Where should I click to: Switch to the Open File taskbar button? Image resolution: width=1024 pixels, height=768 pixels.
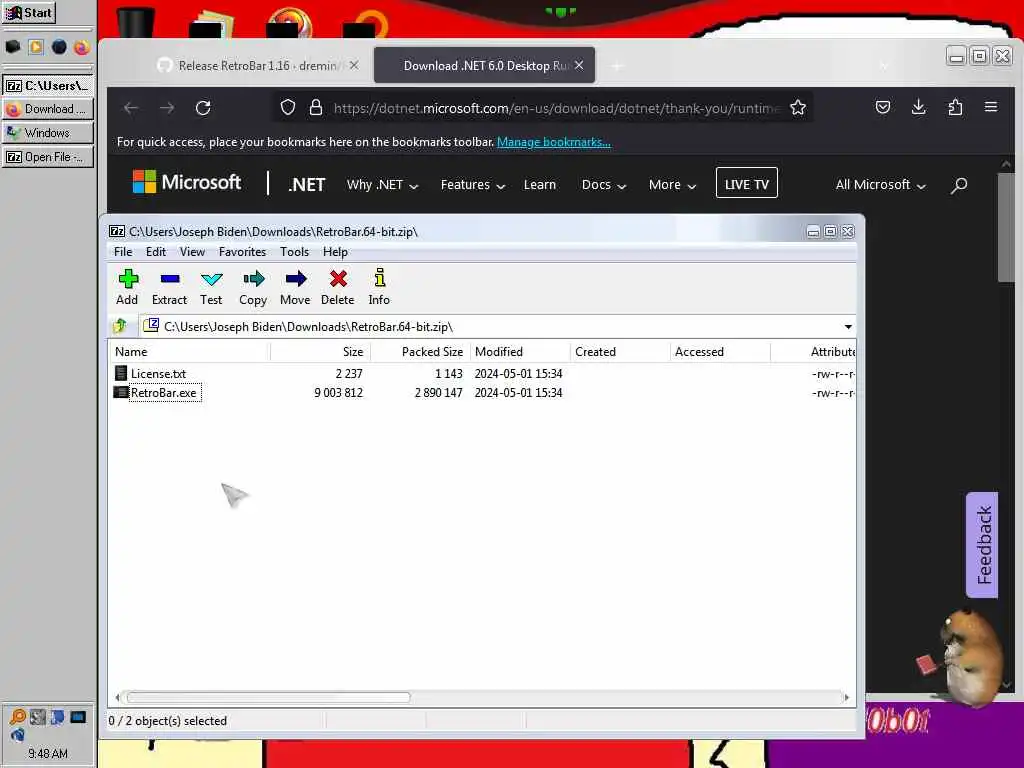click(x=48, y=157)
